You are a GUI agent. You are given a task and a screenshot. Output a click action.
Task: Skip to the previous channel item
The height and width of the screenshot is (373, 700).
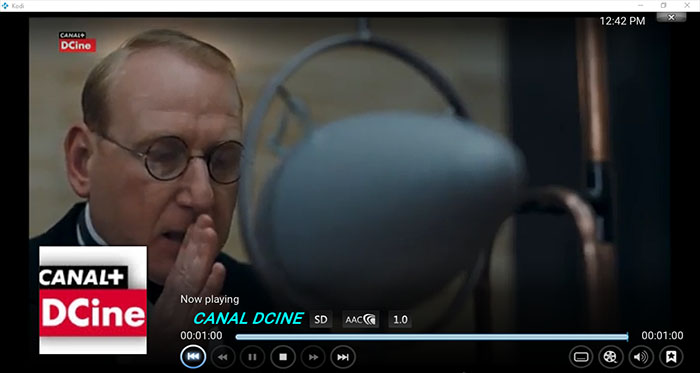(193, 357)
